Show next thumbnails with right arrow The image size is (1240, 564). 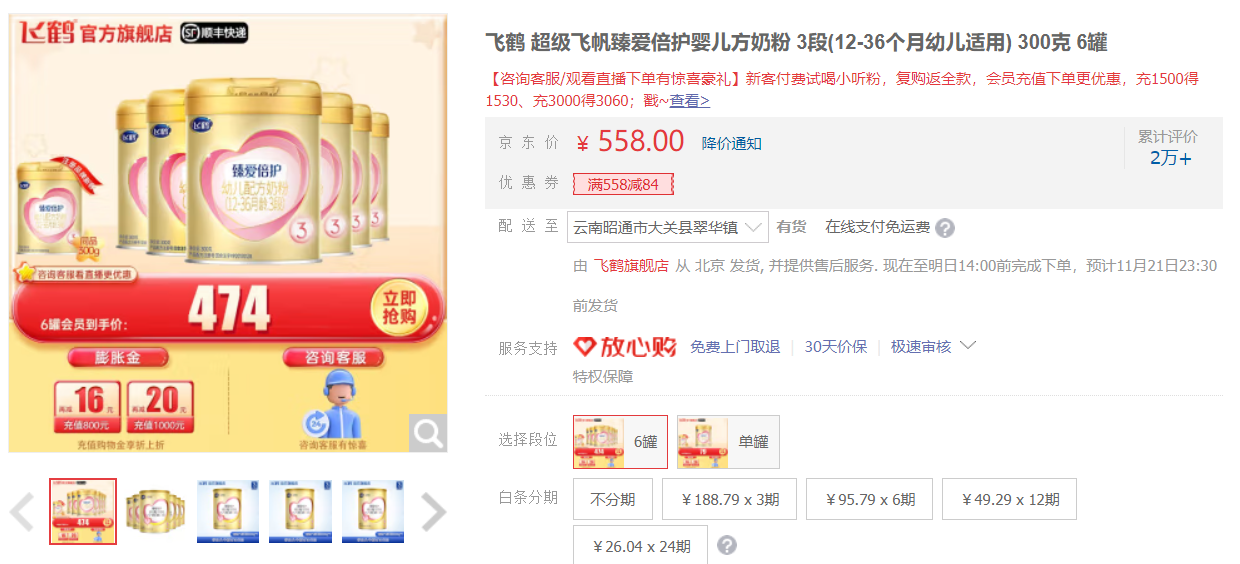[433, 512]
